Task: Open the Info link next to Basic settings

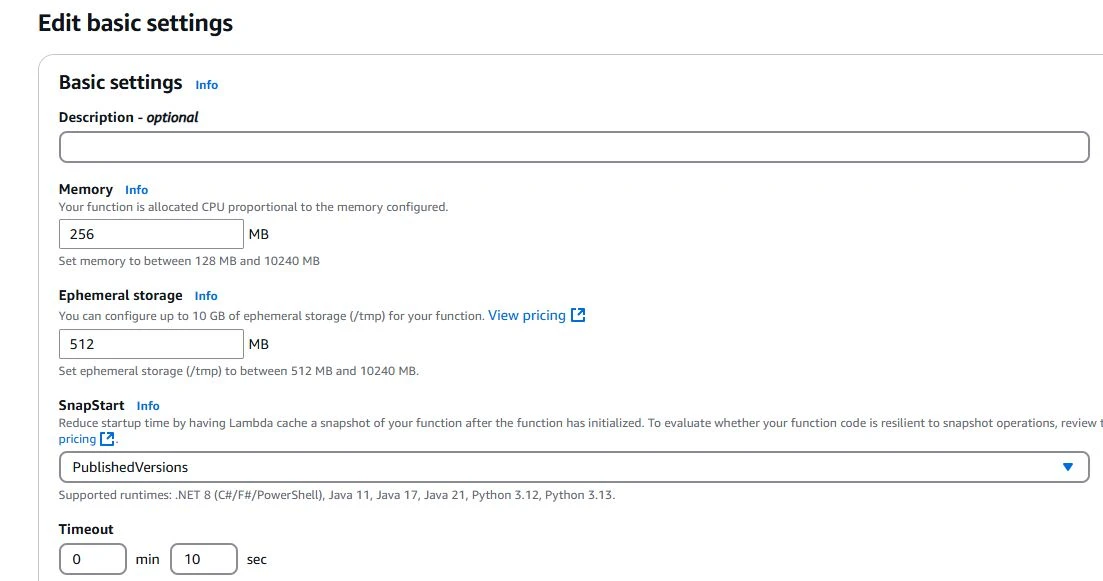Action: point(207,85)
